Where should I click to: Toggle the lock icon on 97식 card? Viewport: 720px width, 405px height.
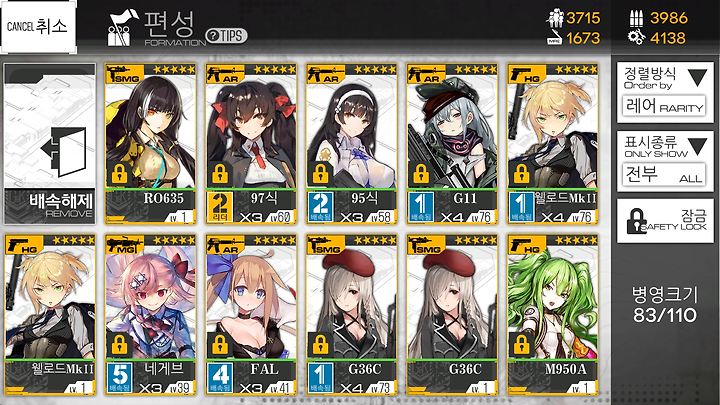click(220, 174)
